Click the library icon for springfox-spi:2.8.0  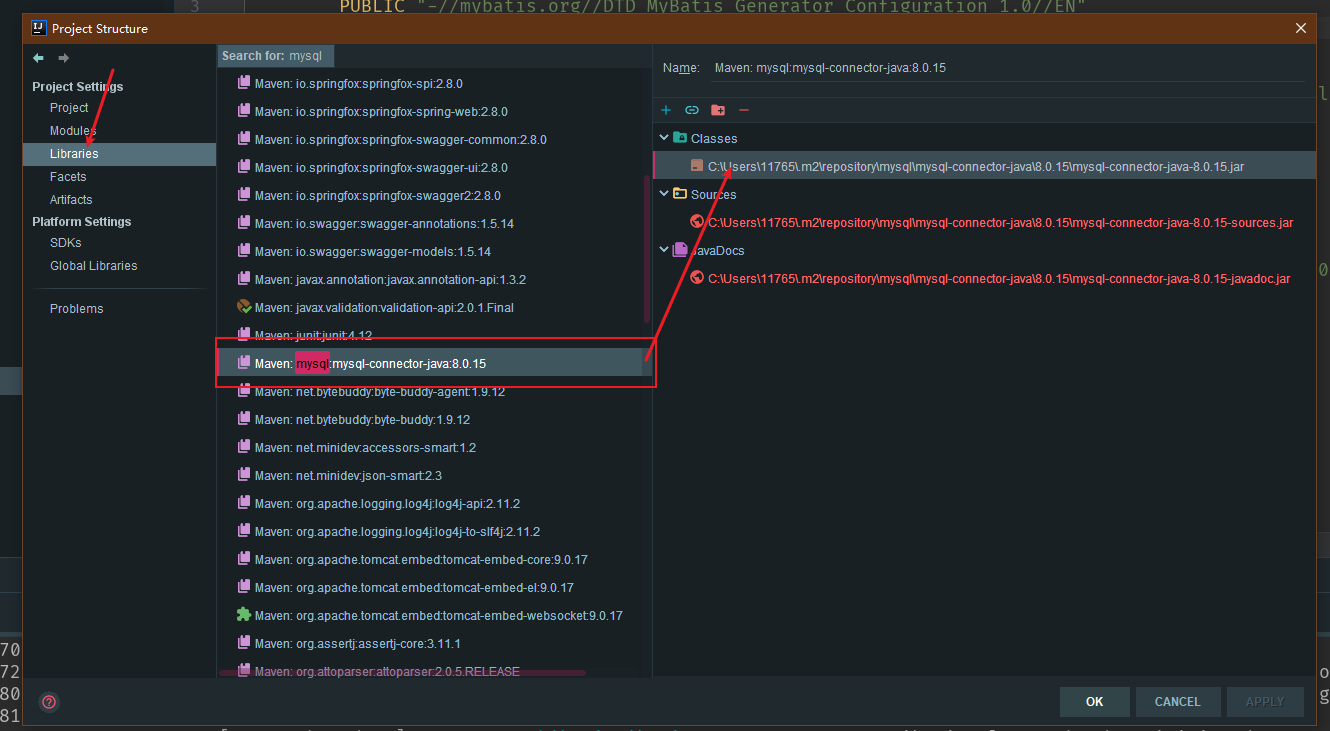pos(244,83)
